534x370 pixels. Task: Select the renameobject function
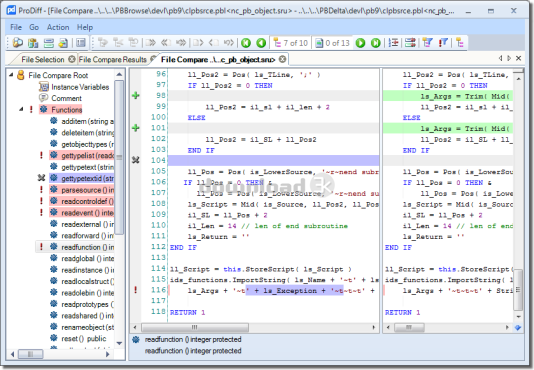(x=88, y=327)
